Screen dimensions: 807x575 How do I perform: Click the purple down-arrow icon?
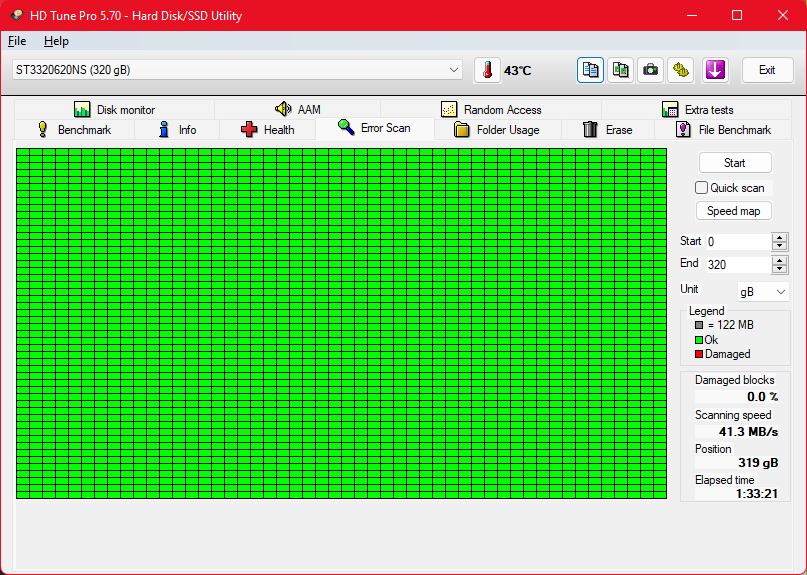click(714, 70)
